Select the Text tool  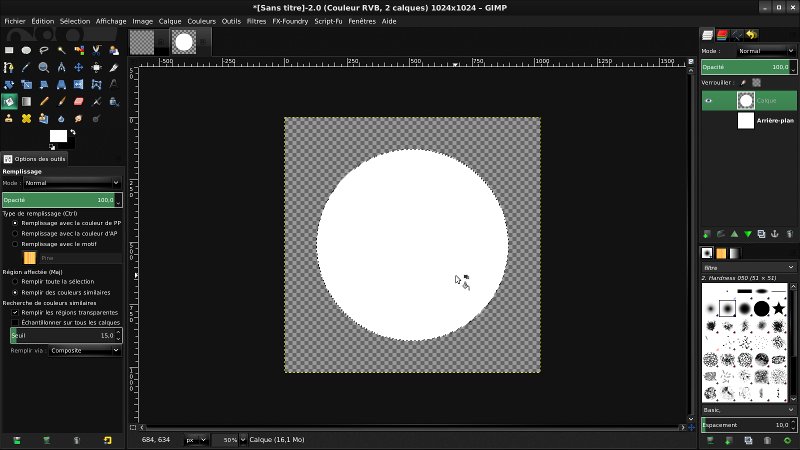[x=114, y=85]
